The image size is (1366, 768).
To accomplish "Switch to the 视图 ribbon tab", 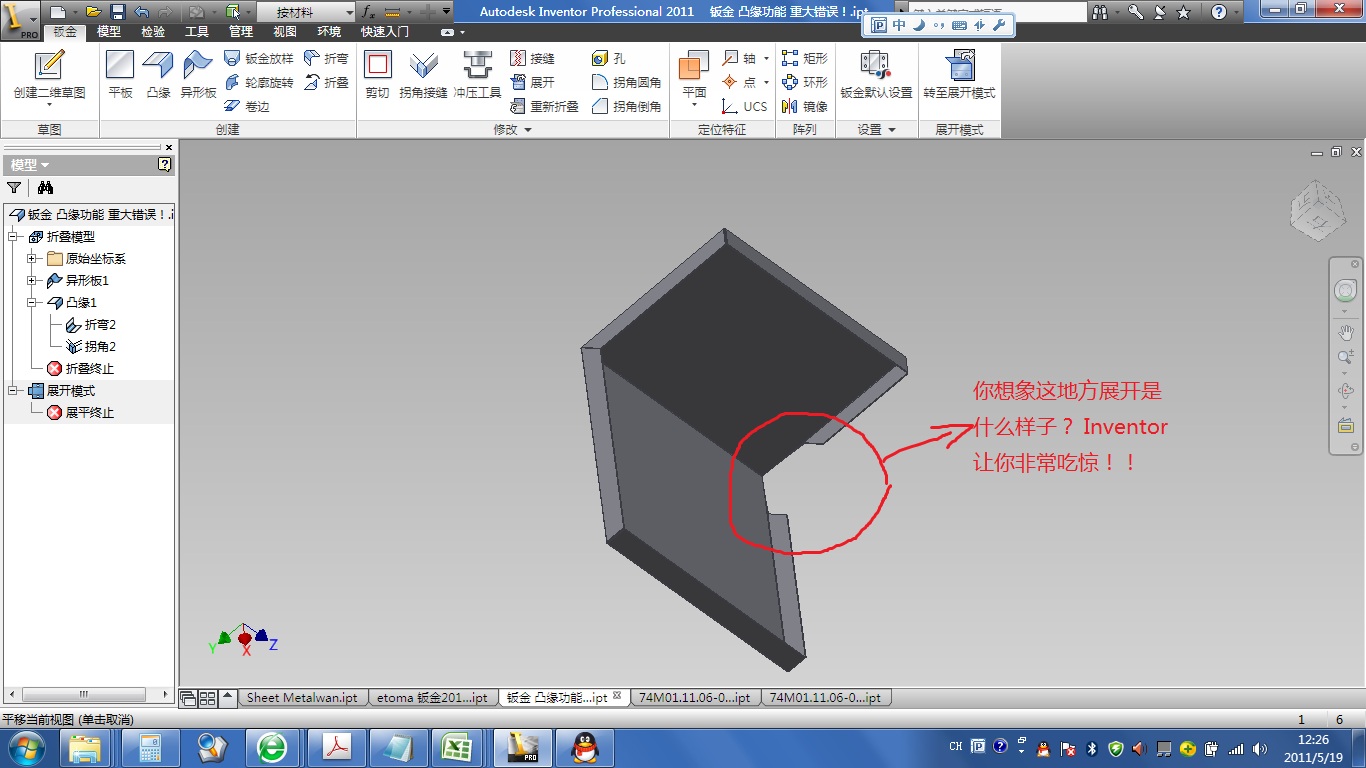I will pyautogui.click(x=285, y=32).
